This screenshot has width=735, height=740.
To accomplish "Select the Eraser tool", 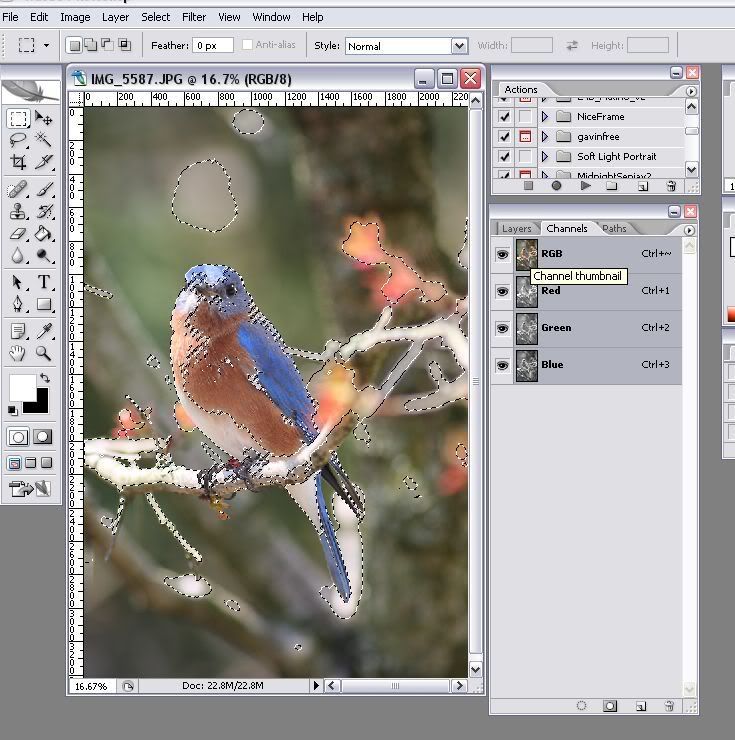I will [x=18, y=233].
